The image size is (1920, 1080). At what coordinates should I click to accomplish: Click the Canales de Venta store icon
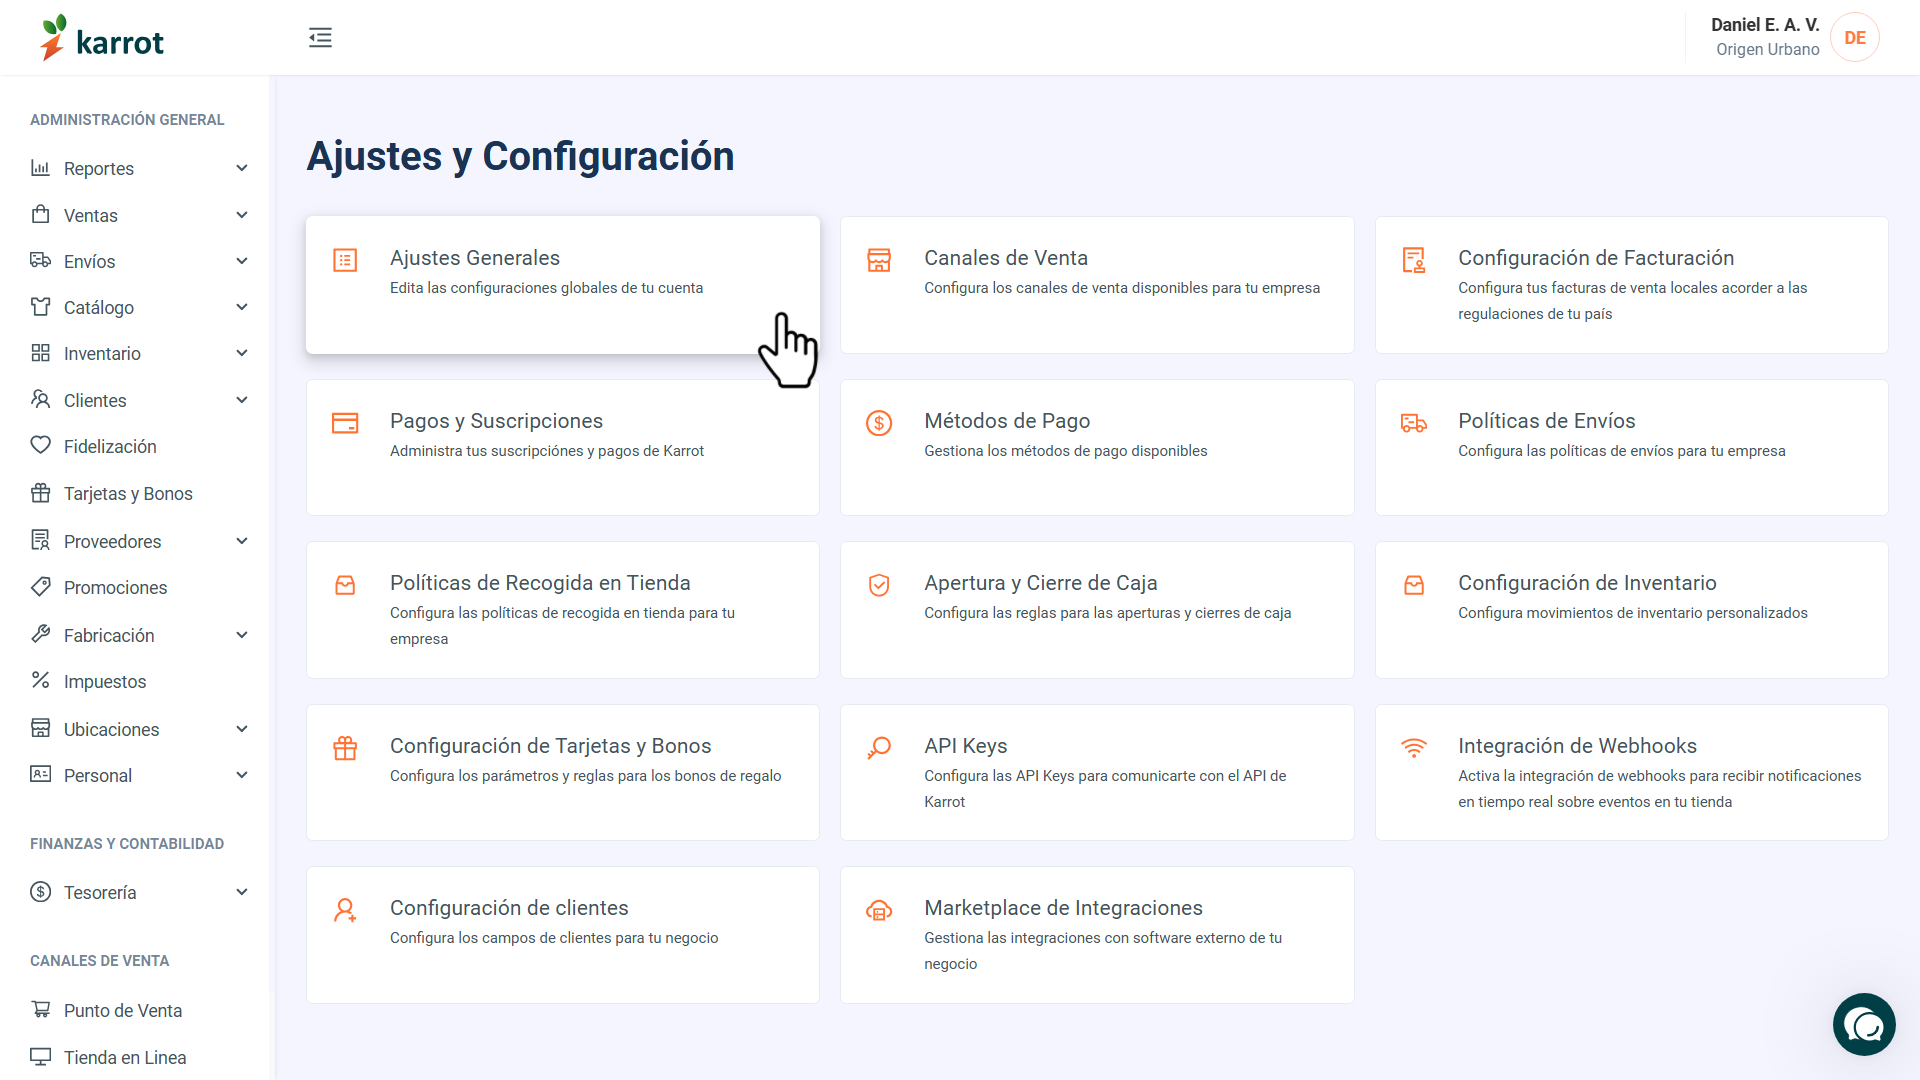click(x=879, y=260)
